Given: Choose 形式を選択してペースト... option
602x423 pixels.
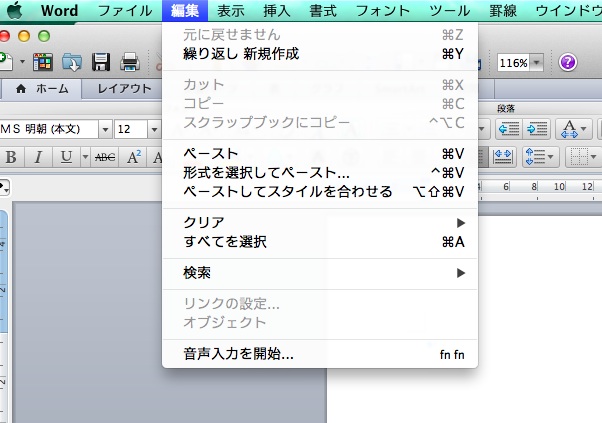Looking at the screenshot, I should click(320, 173).
